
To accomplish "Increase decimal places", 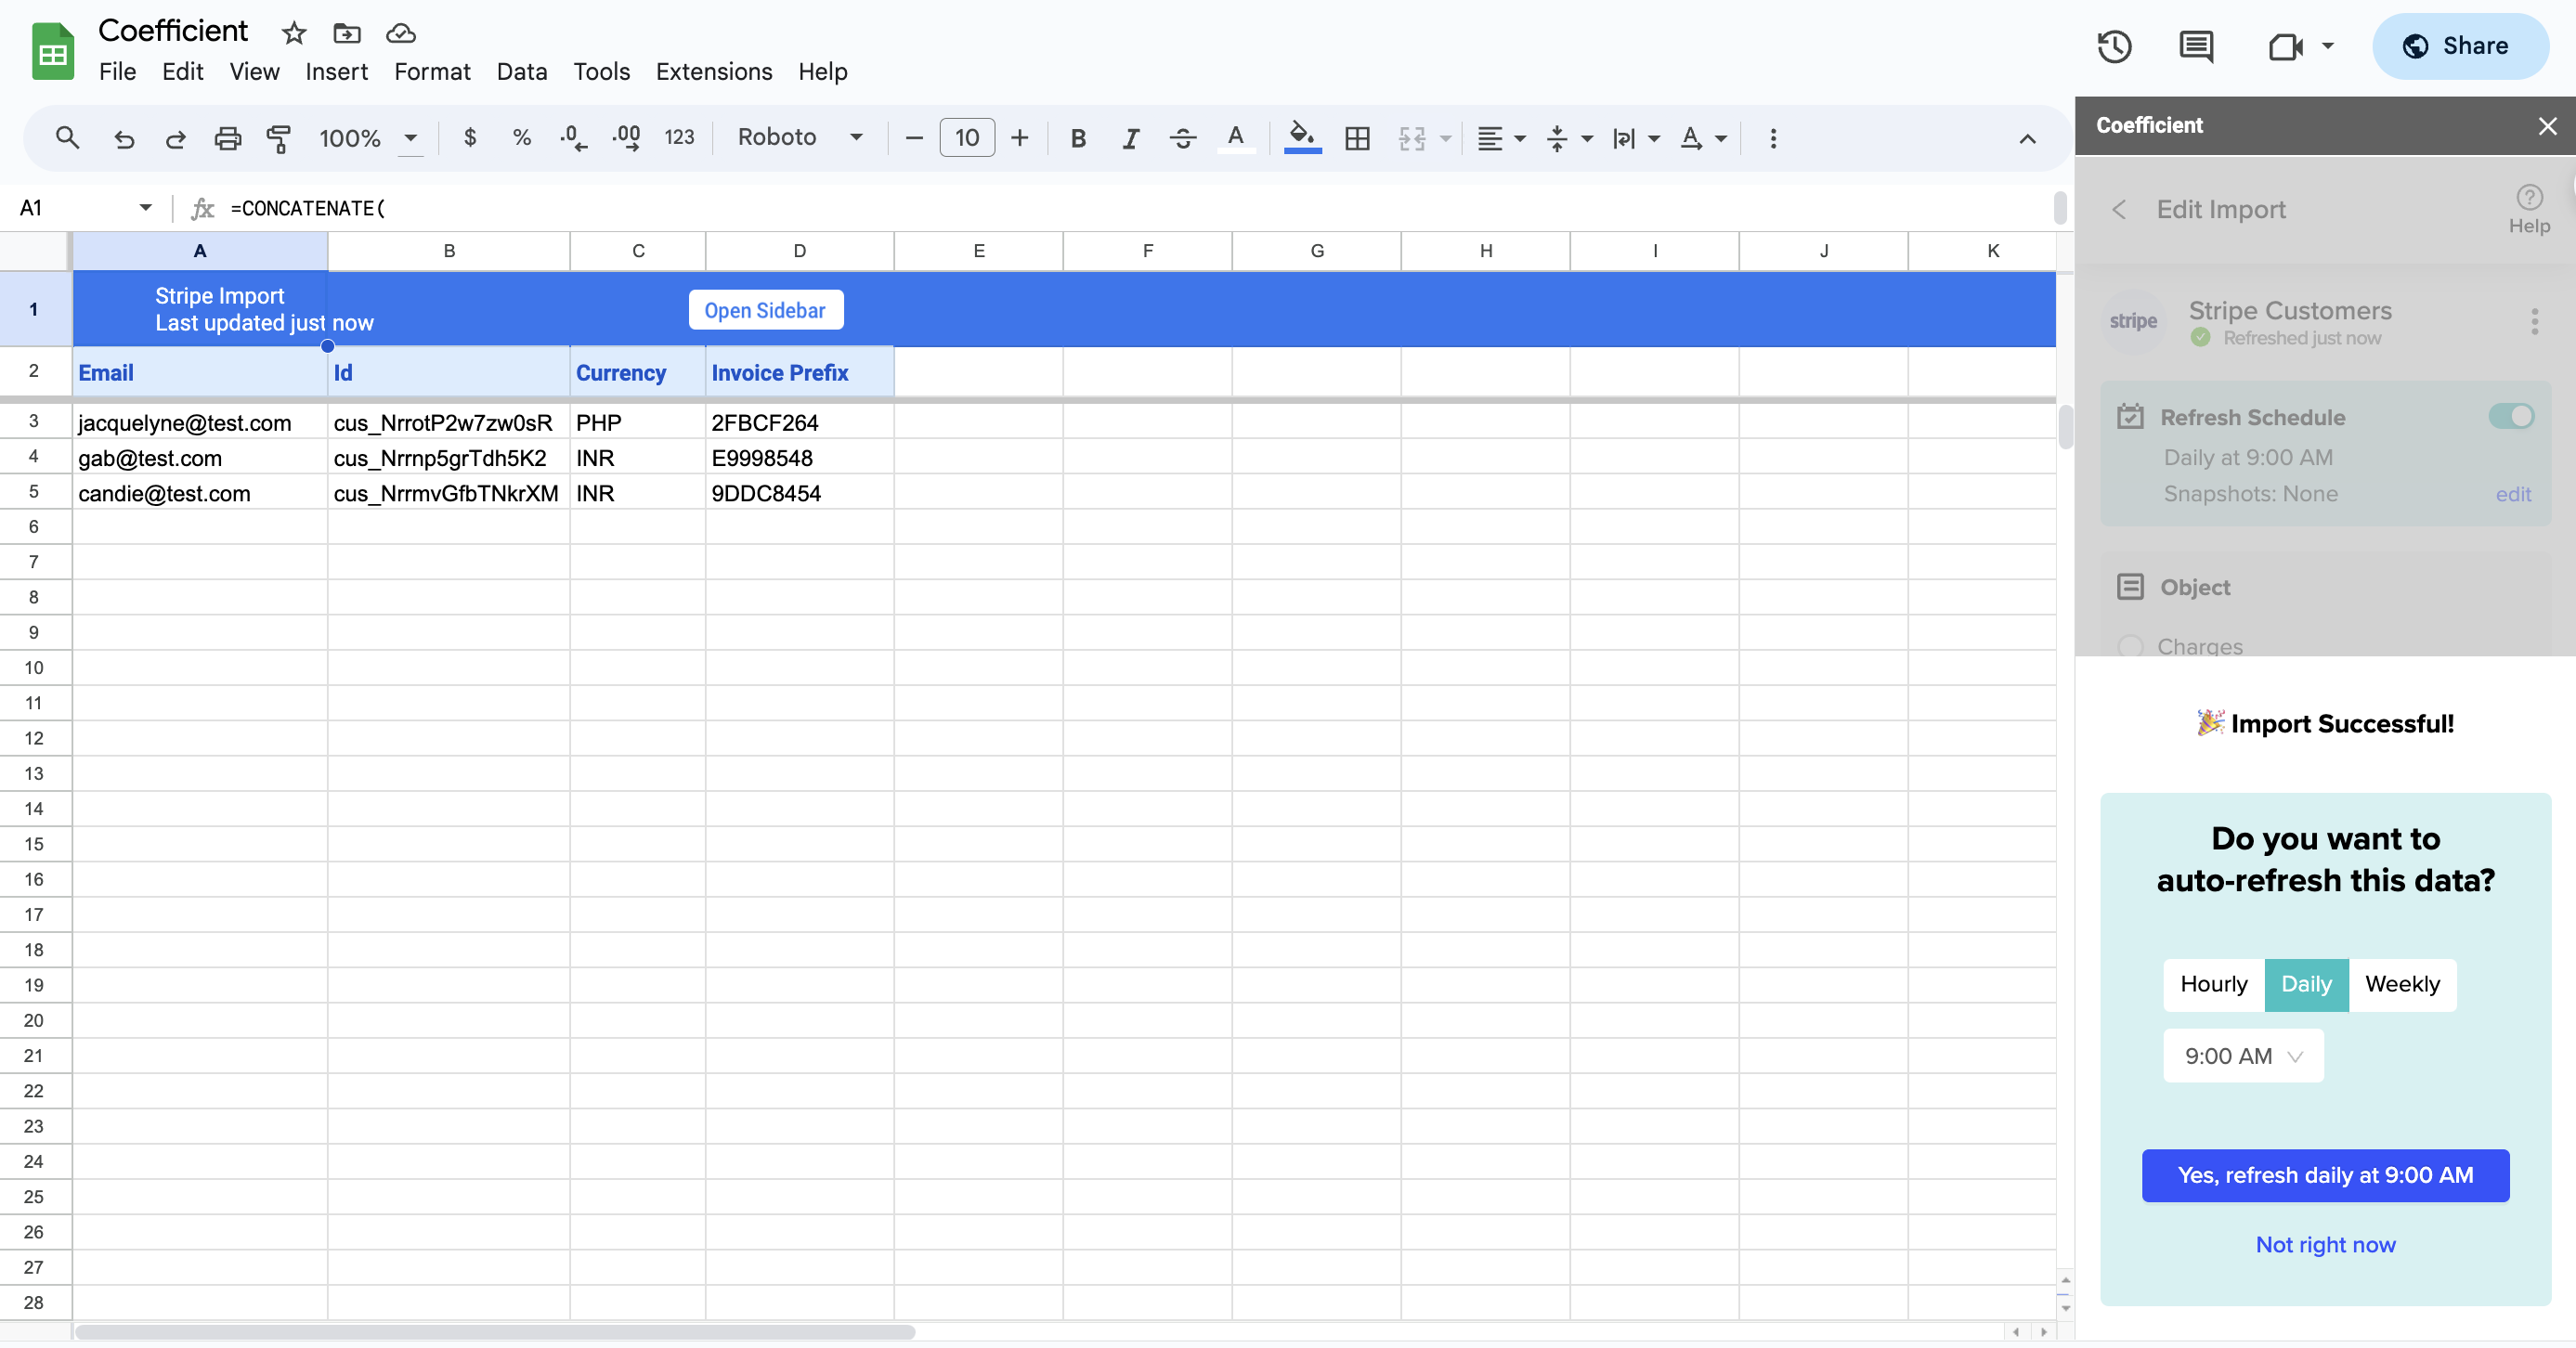I will (626, 137).
